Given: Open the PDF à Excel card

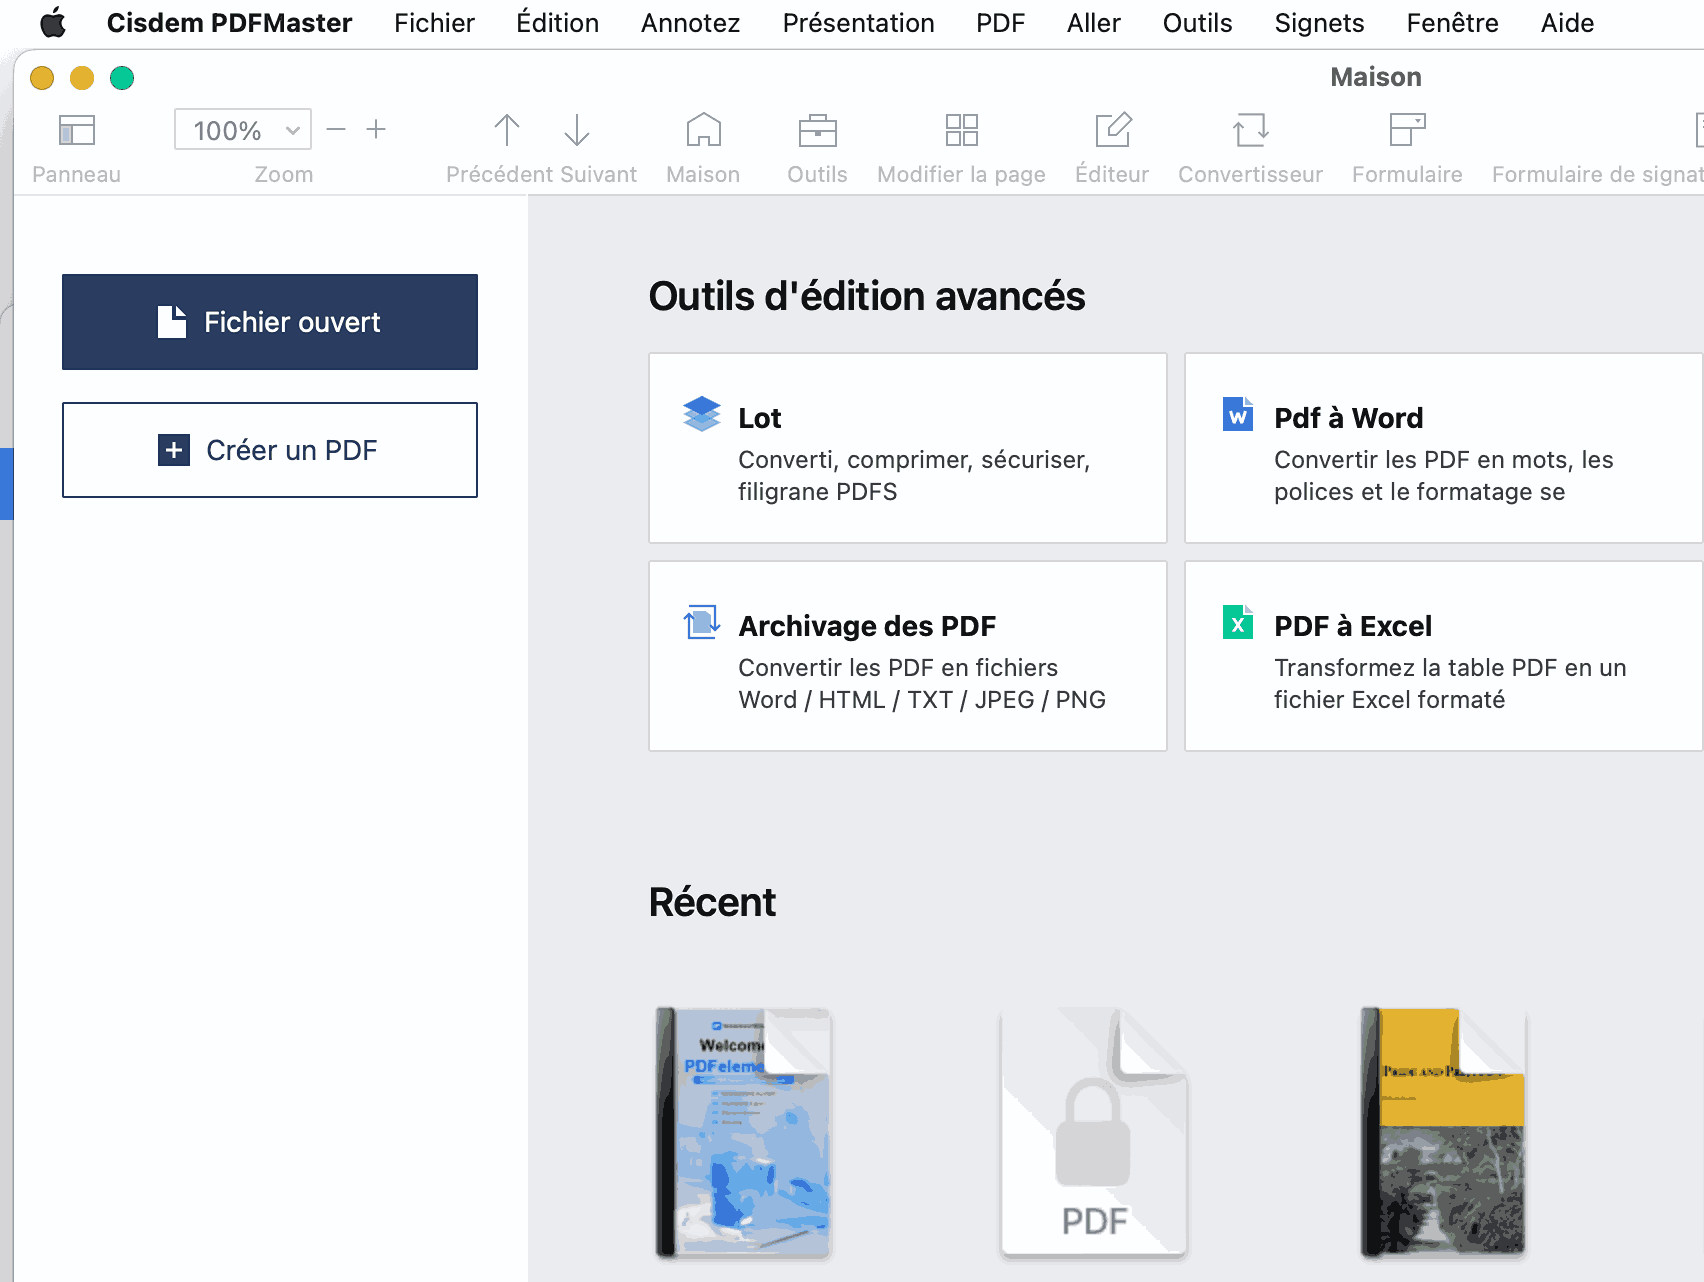Looking at the screenshot, I should coord(1444,656).
